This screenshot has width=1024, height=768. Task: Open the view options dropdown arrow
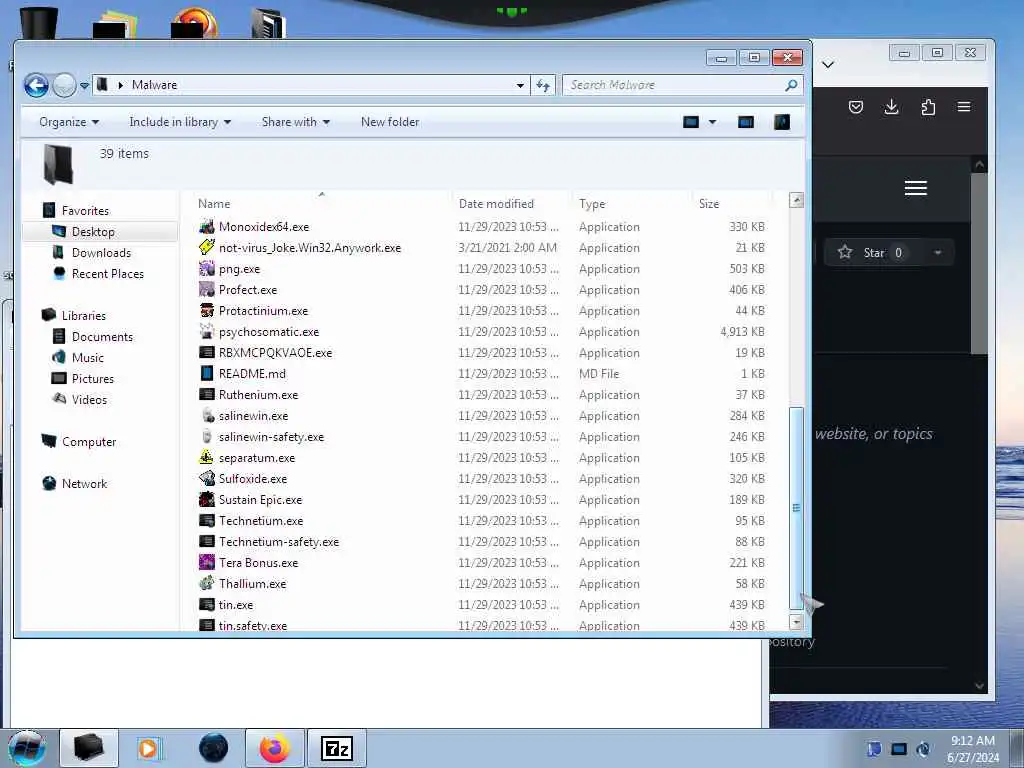click(x=712, y=122)
